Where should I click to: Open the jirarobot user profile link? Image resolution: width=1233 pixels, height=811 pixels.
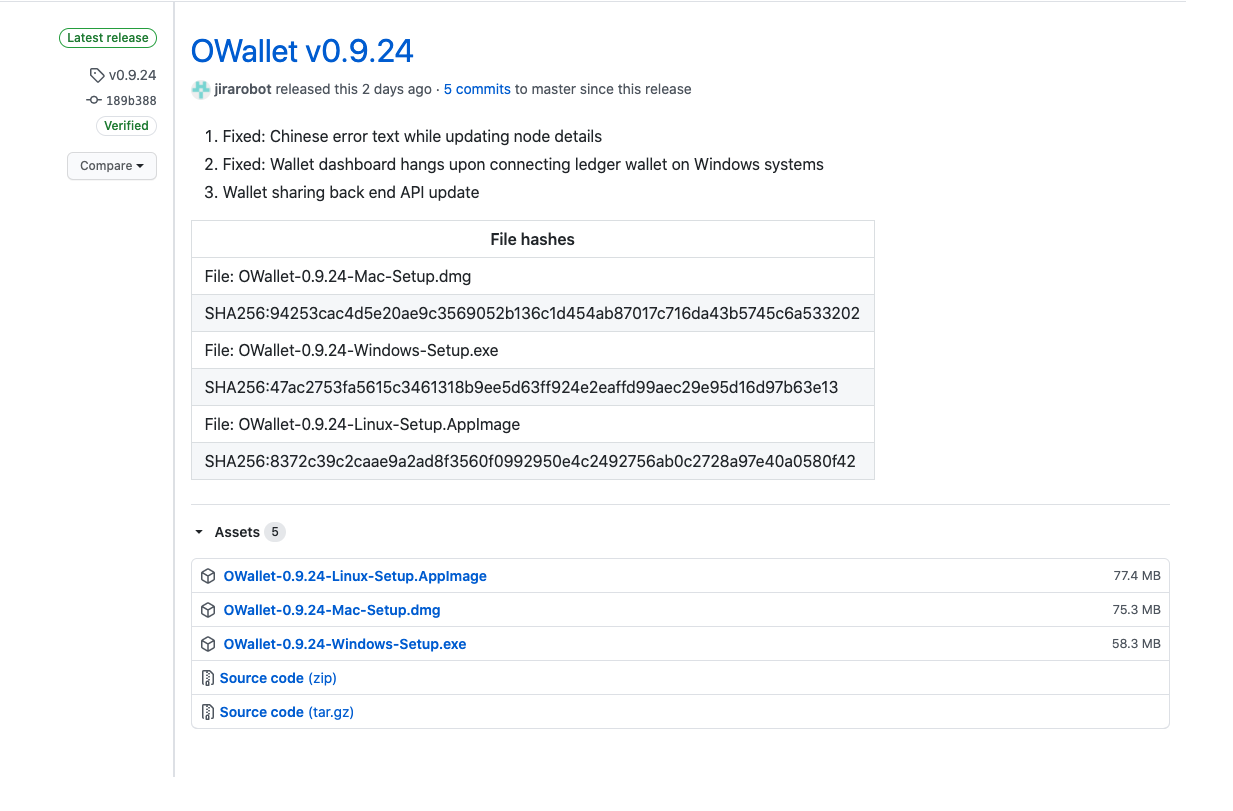[x=242, y=89]
